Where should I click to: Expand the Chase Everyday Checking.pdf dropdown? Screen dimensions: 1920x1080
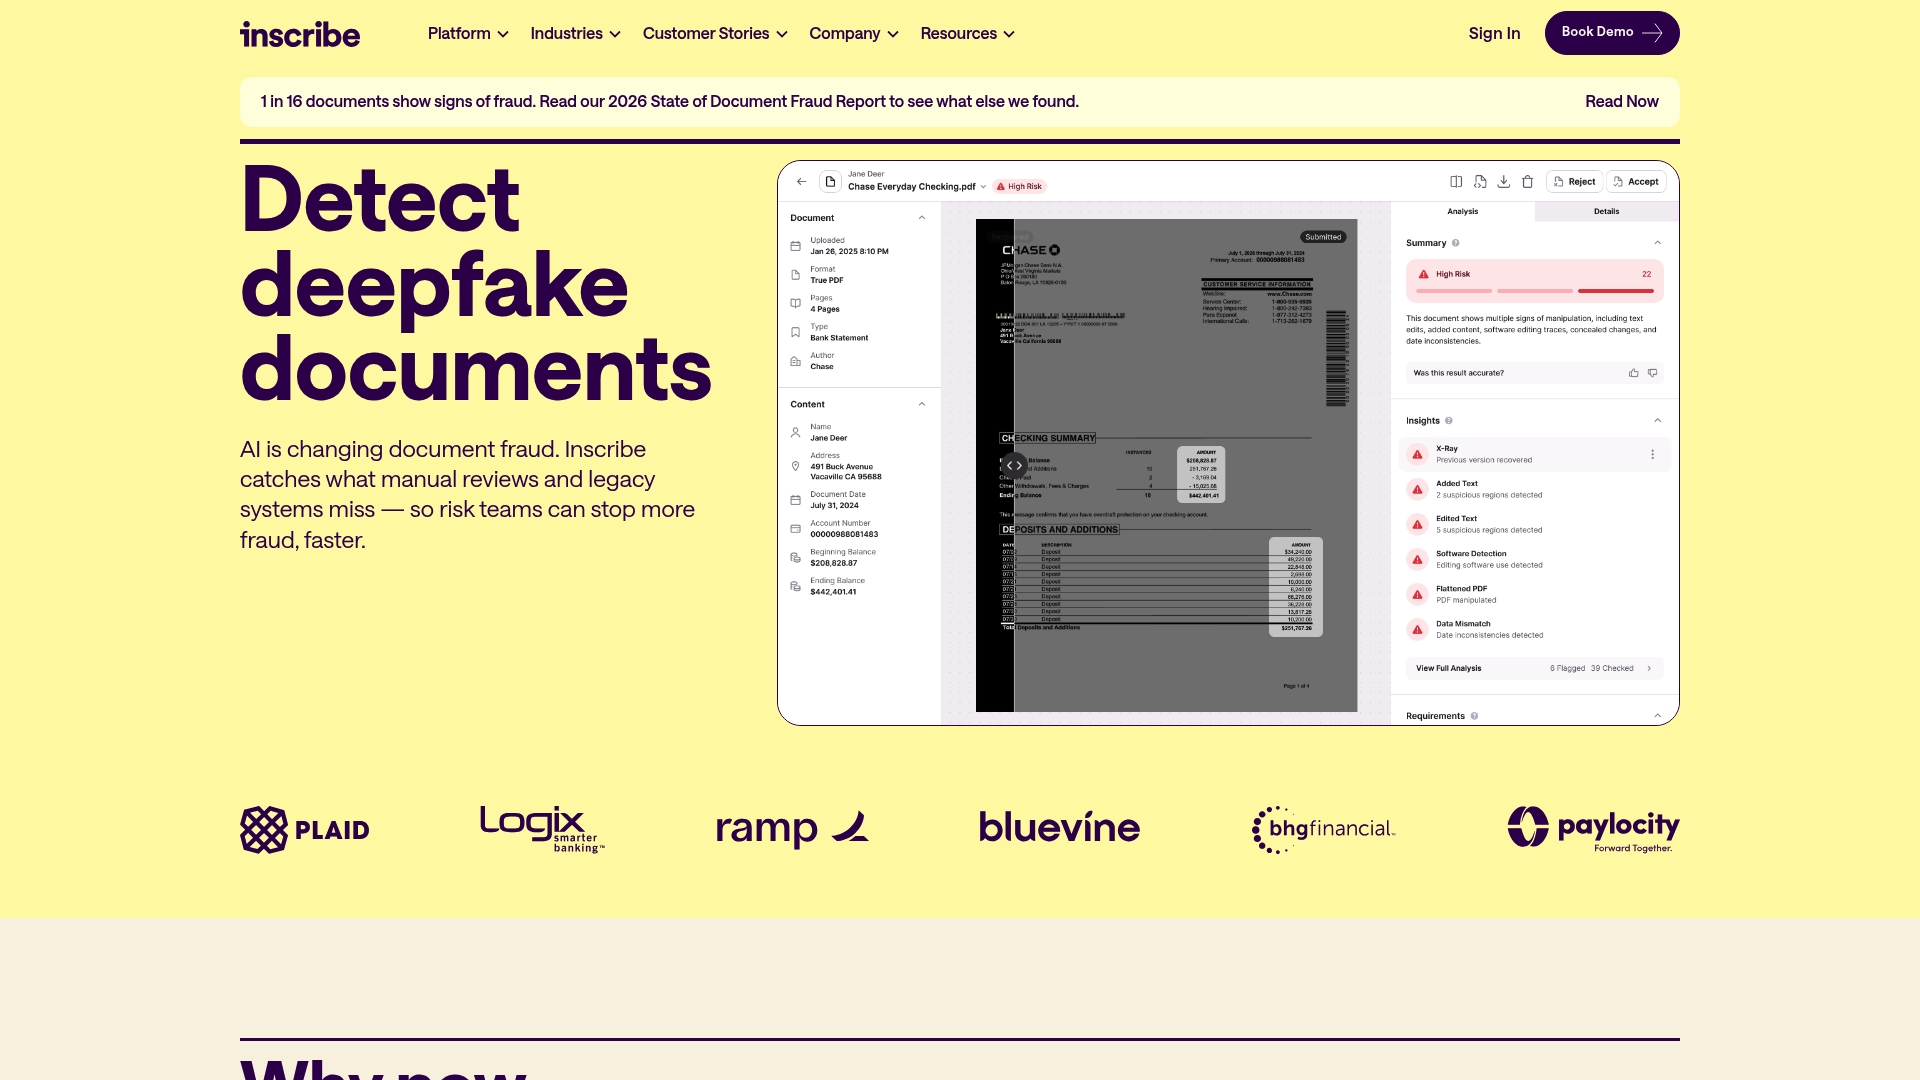(x=983, y=187)
